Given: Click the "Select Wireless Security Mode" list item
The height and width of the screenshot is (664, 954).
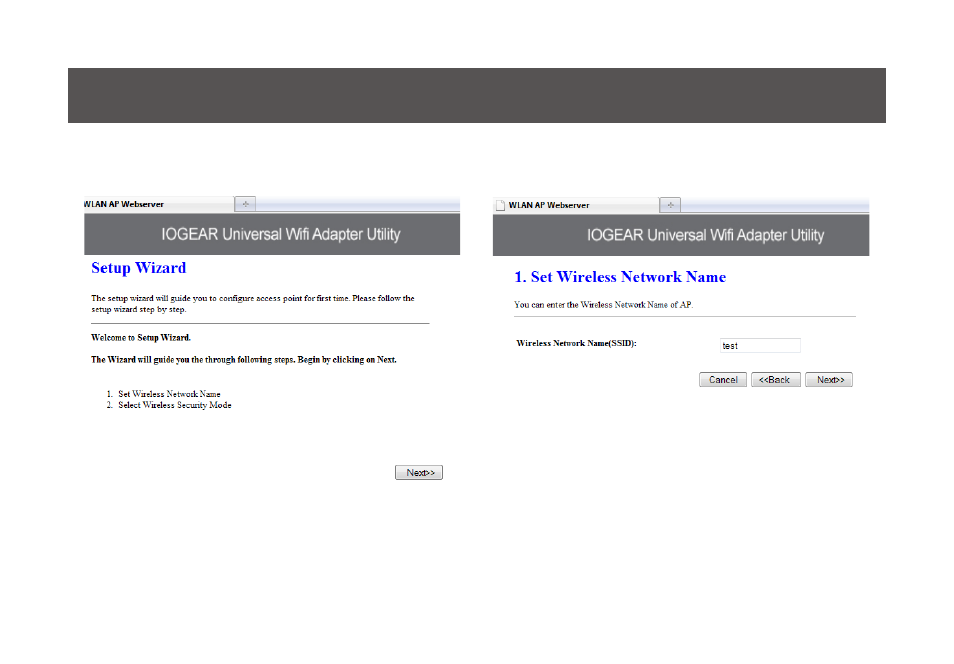Looking at the screenshot, I should [x=175, y=405].
